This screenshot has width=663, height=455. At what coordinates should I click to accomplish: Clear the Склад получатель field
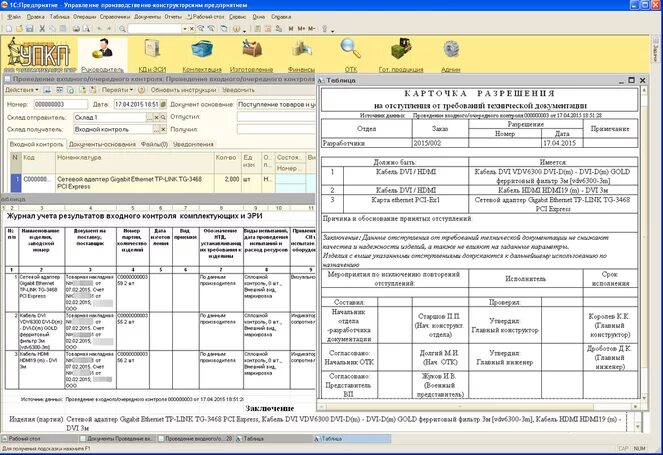point(163,129)
